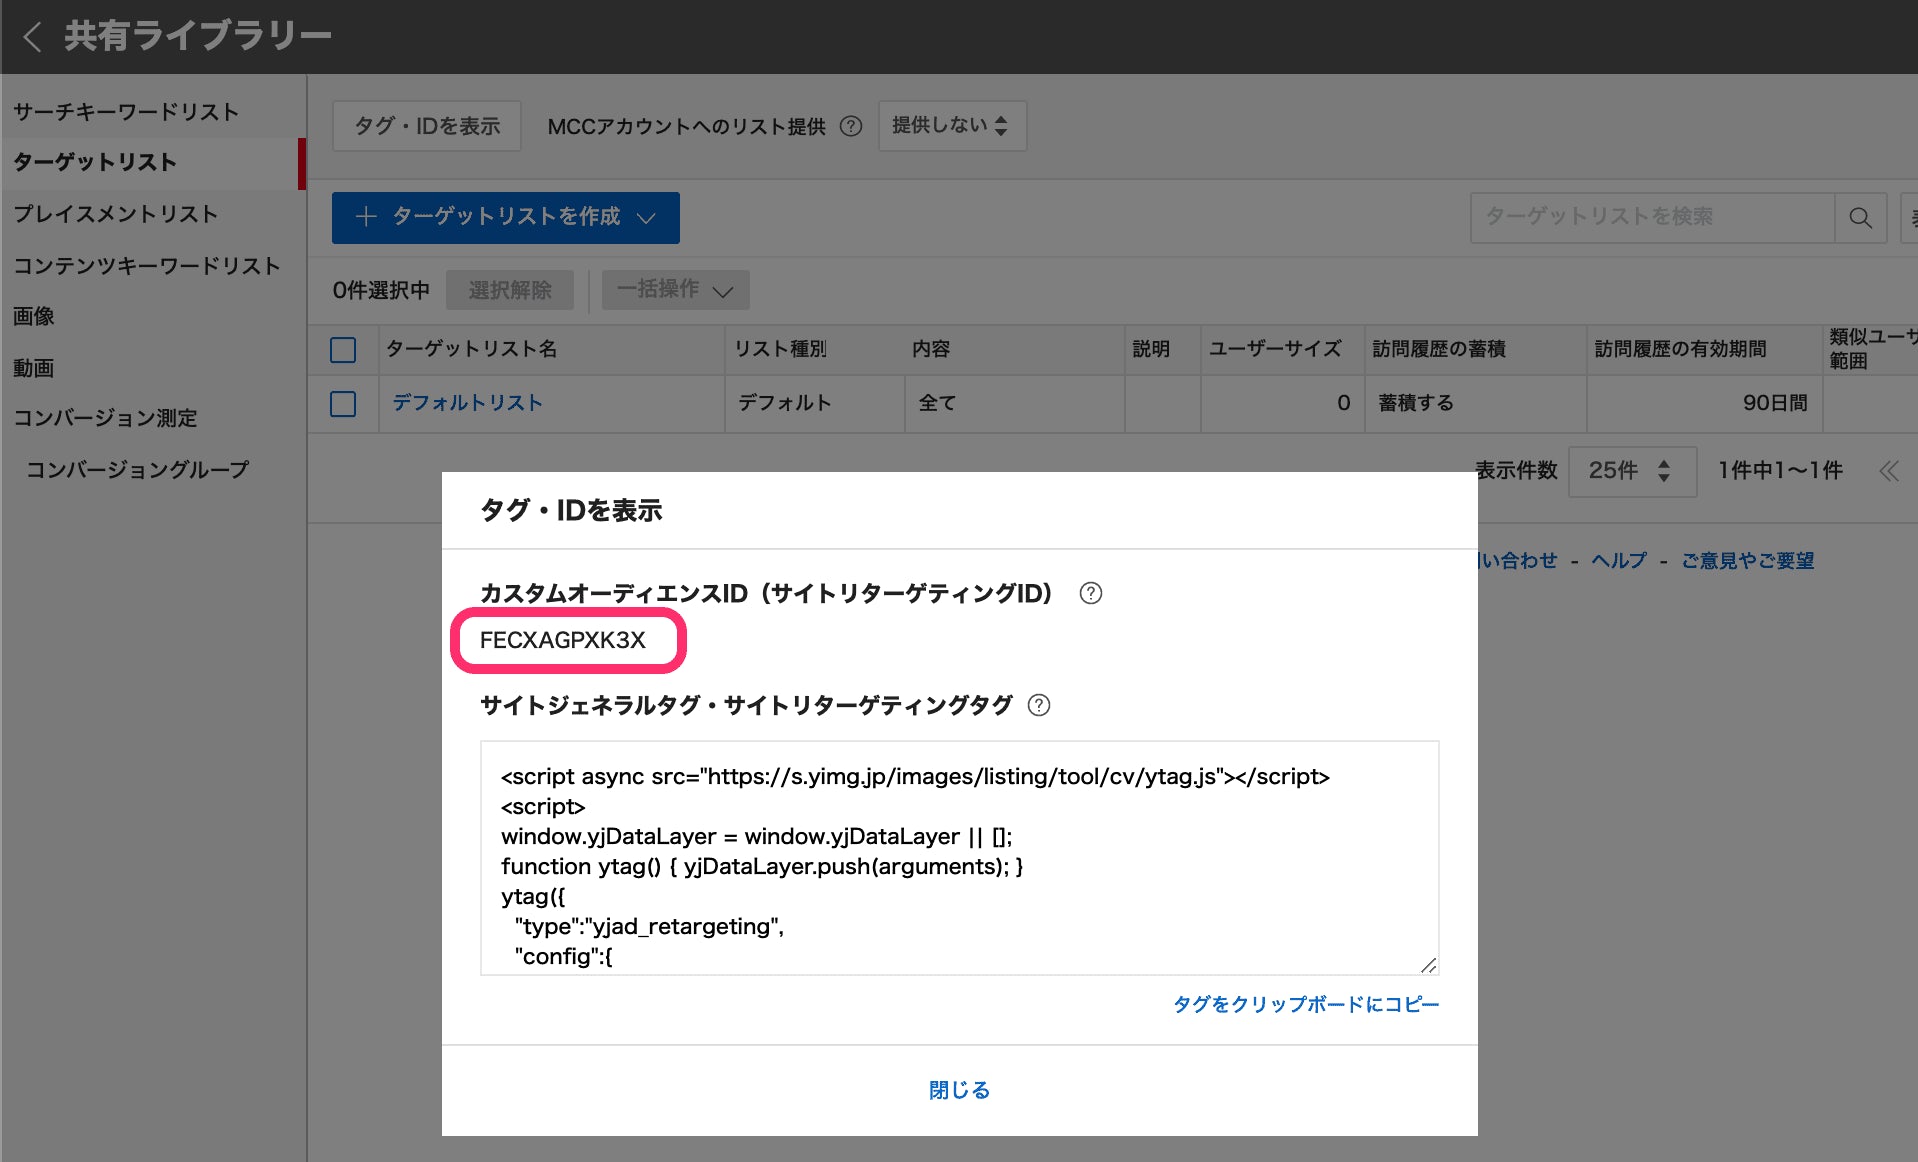Click the FECXAGPXK3X audience ID text

tap(563, 640)
